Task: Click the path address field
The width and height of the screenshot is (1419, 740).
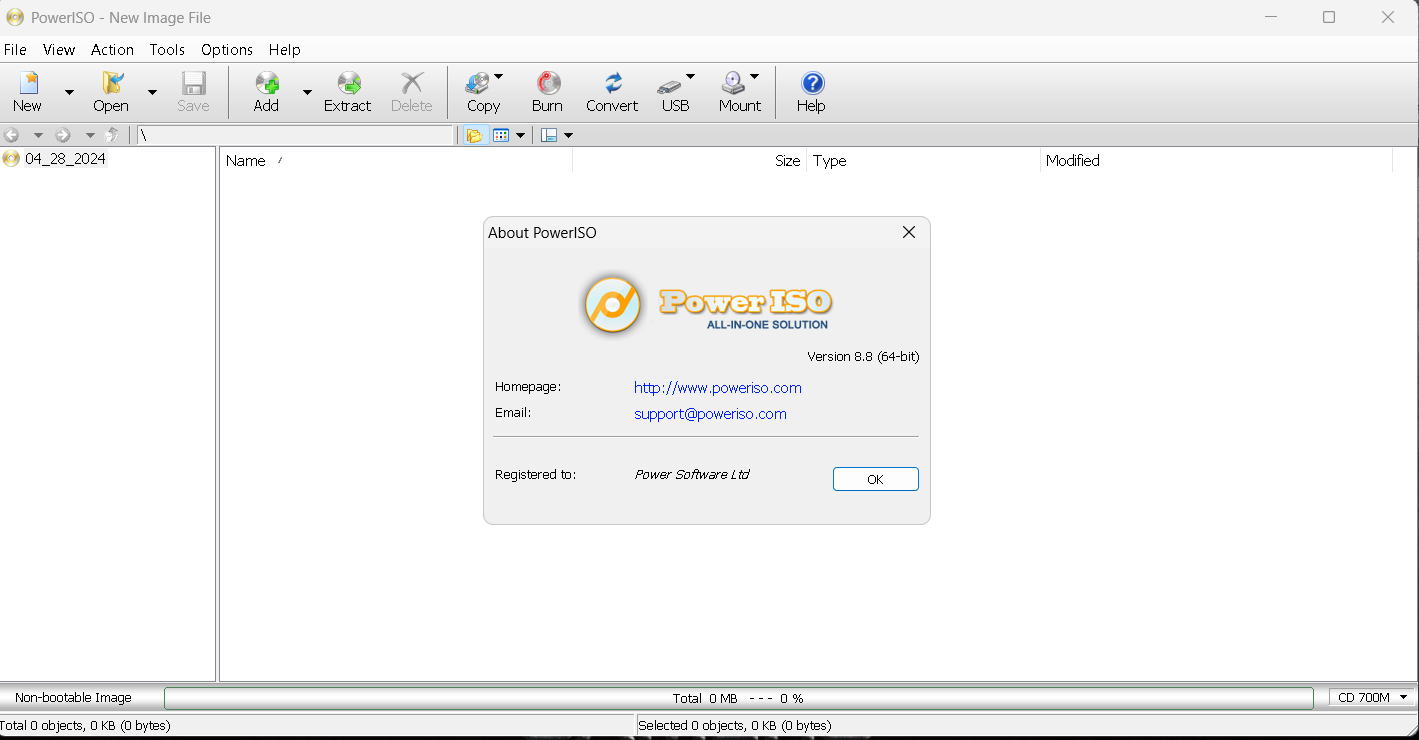Action: (x=295, y=135)
